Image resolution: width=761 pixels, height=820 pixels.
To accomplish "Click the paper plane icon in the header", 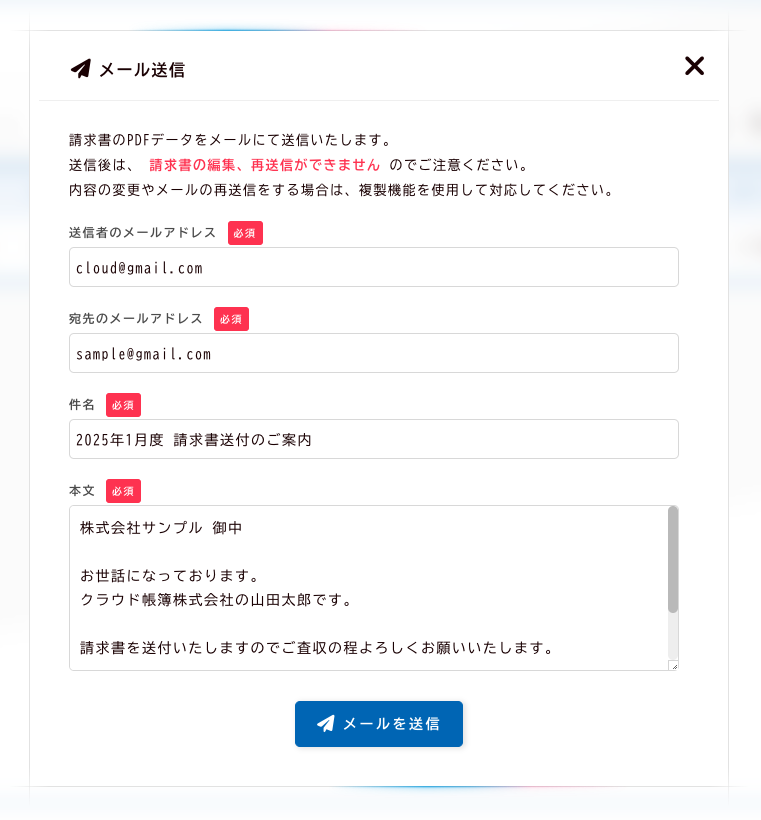I will click(81, 69).
